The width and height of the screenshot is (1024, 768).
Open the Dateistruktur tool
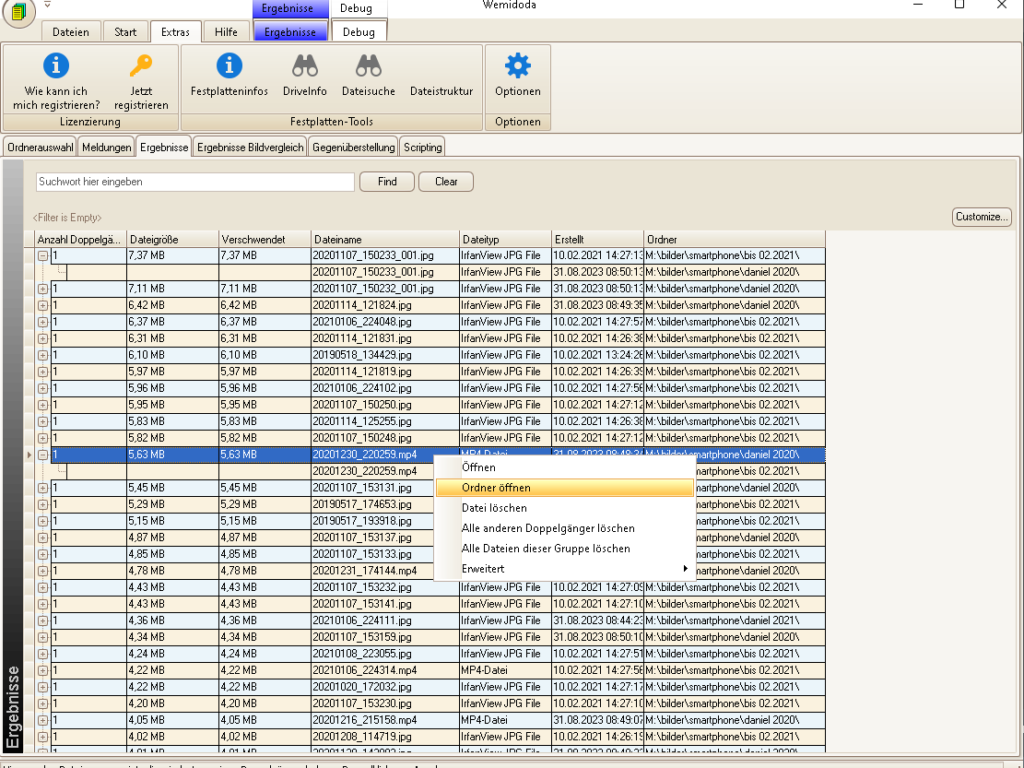pyautogui.click(x=441, y=90)
